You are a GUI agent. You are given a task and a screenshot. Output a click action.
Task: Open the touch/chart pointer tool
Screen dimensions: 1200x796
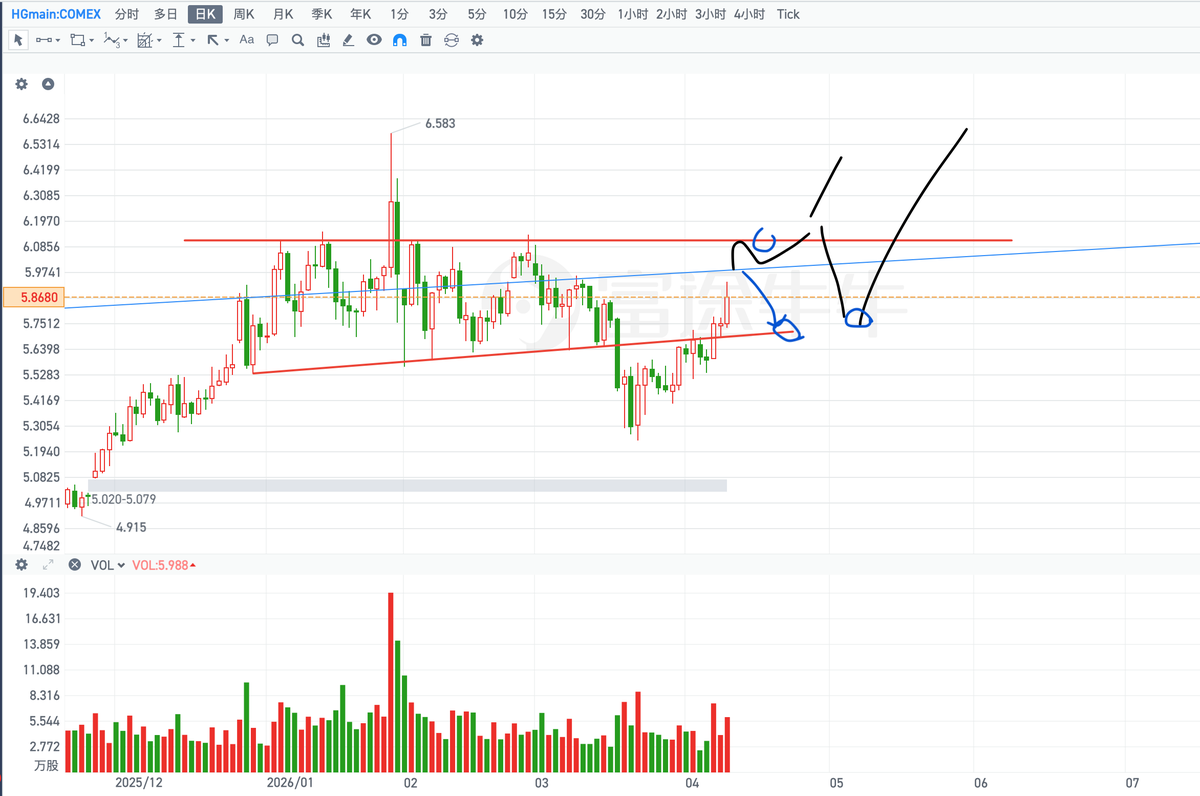click(323, 40)
